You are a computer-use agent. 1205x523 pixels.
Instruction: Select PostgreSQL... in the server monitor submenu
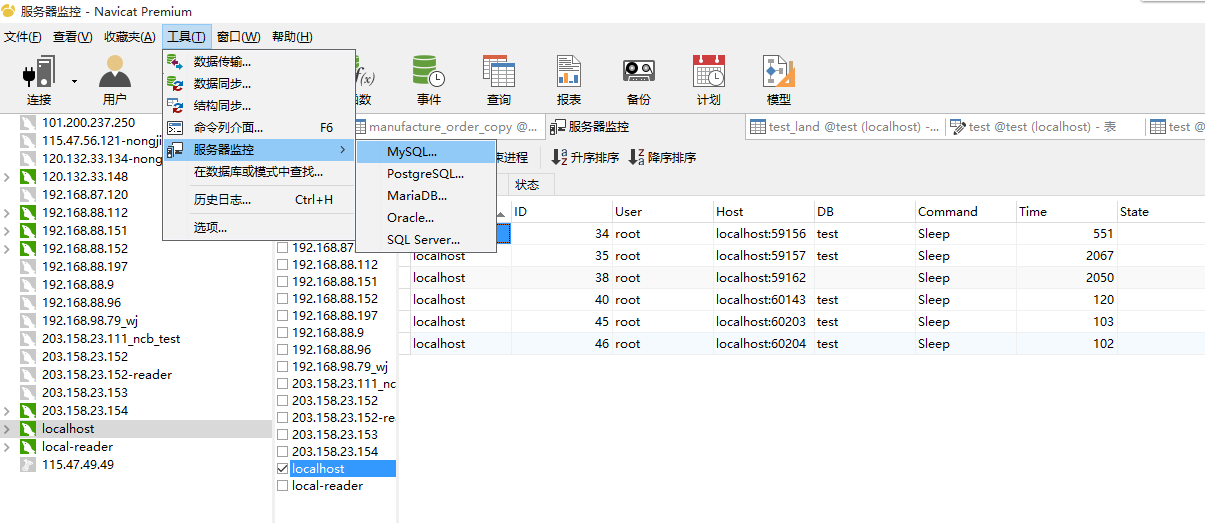426,174
